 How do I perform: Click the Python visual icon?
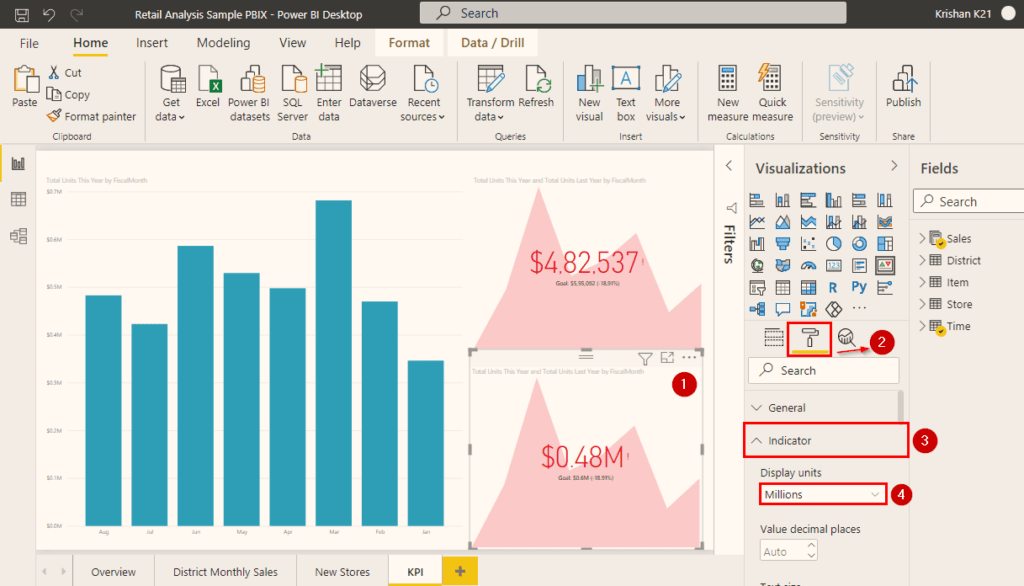point(857,287)
